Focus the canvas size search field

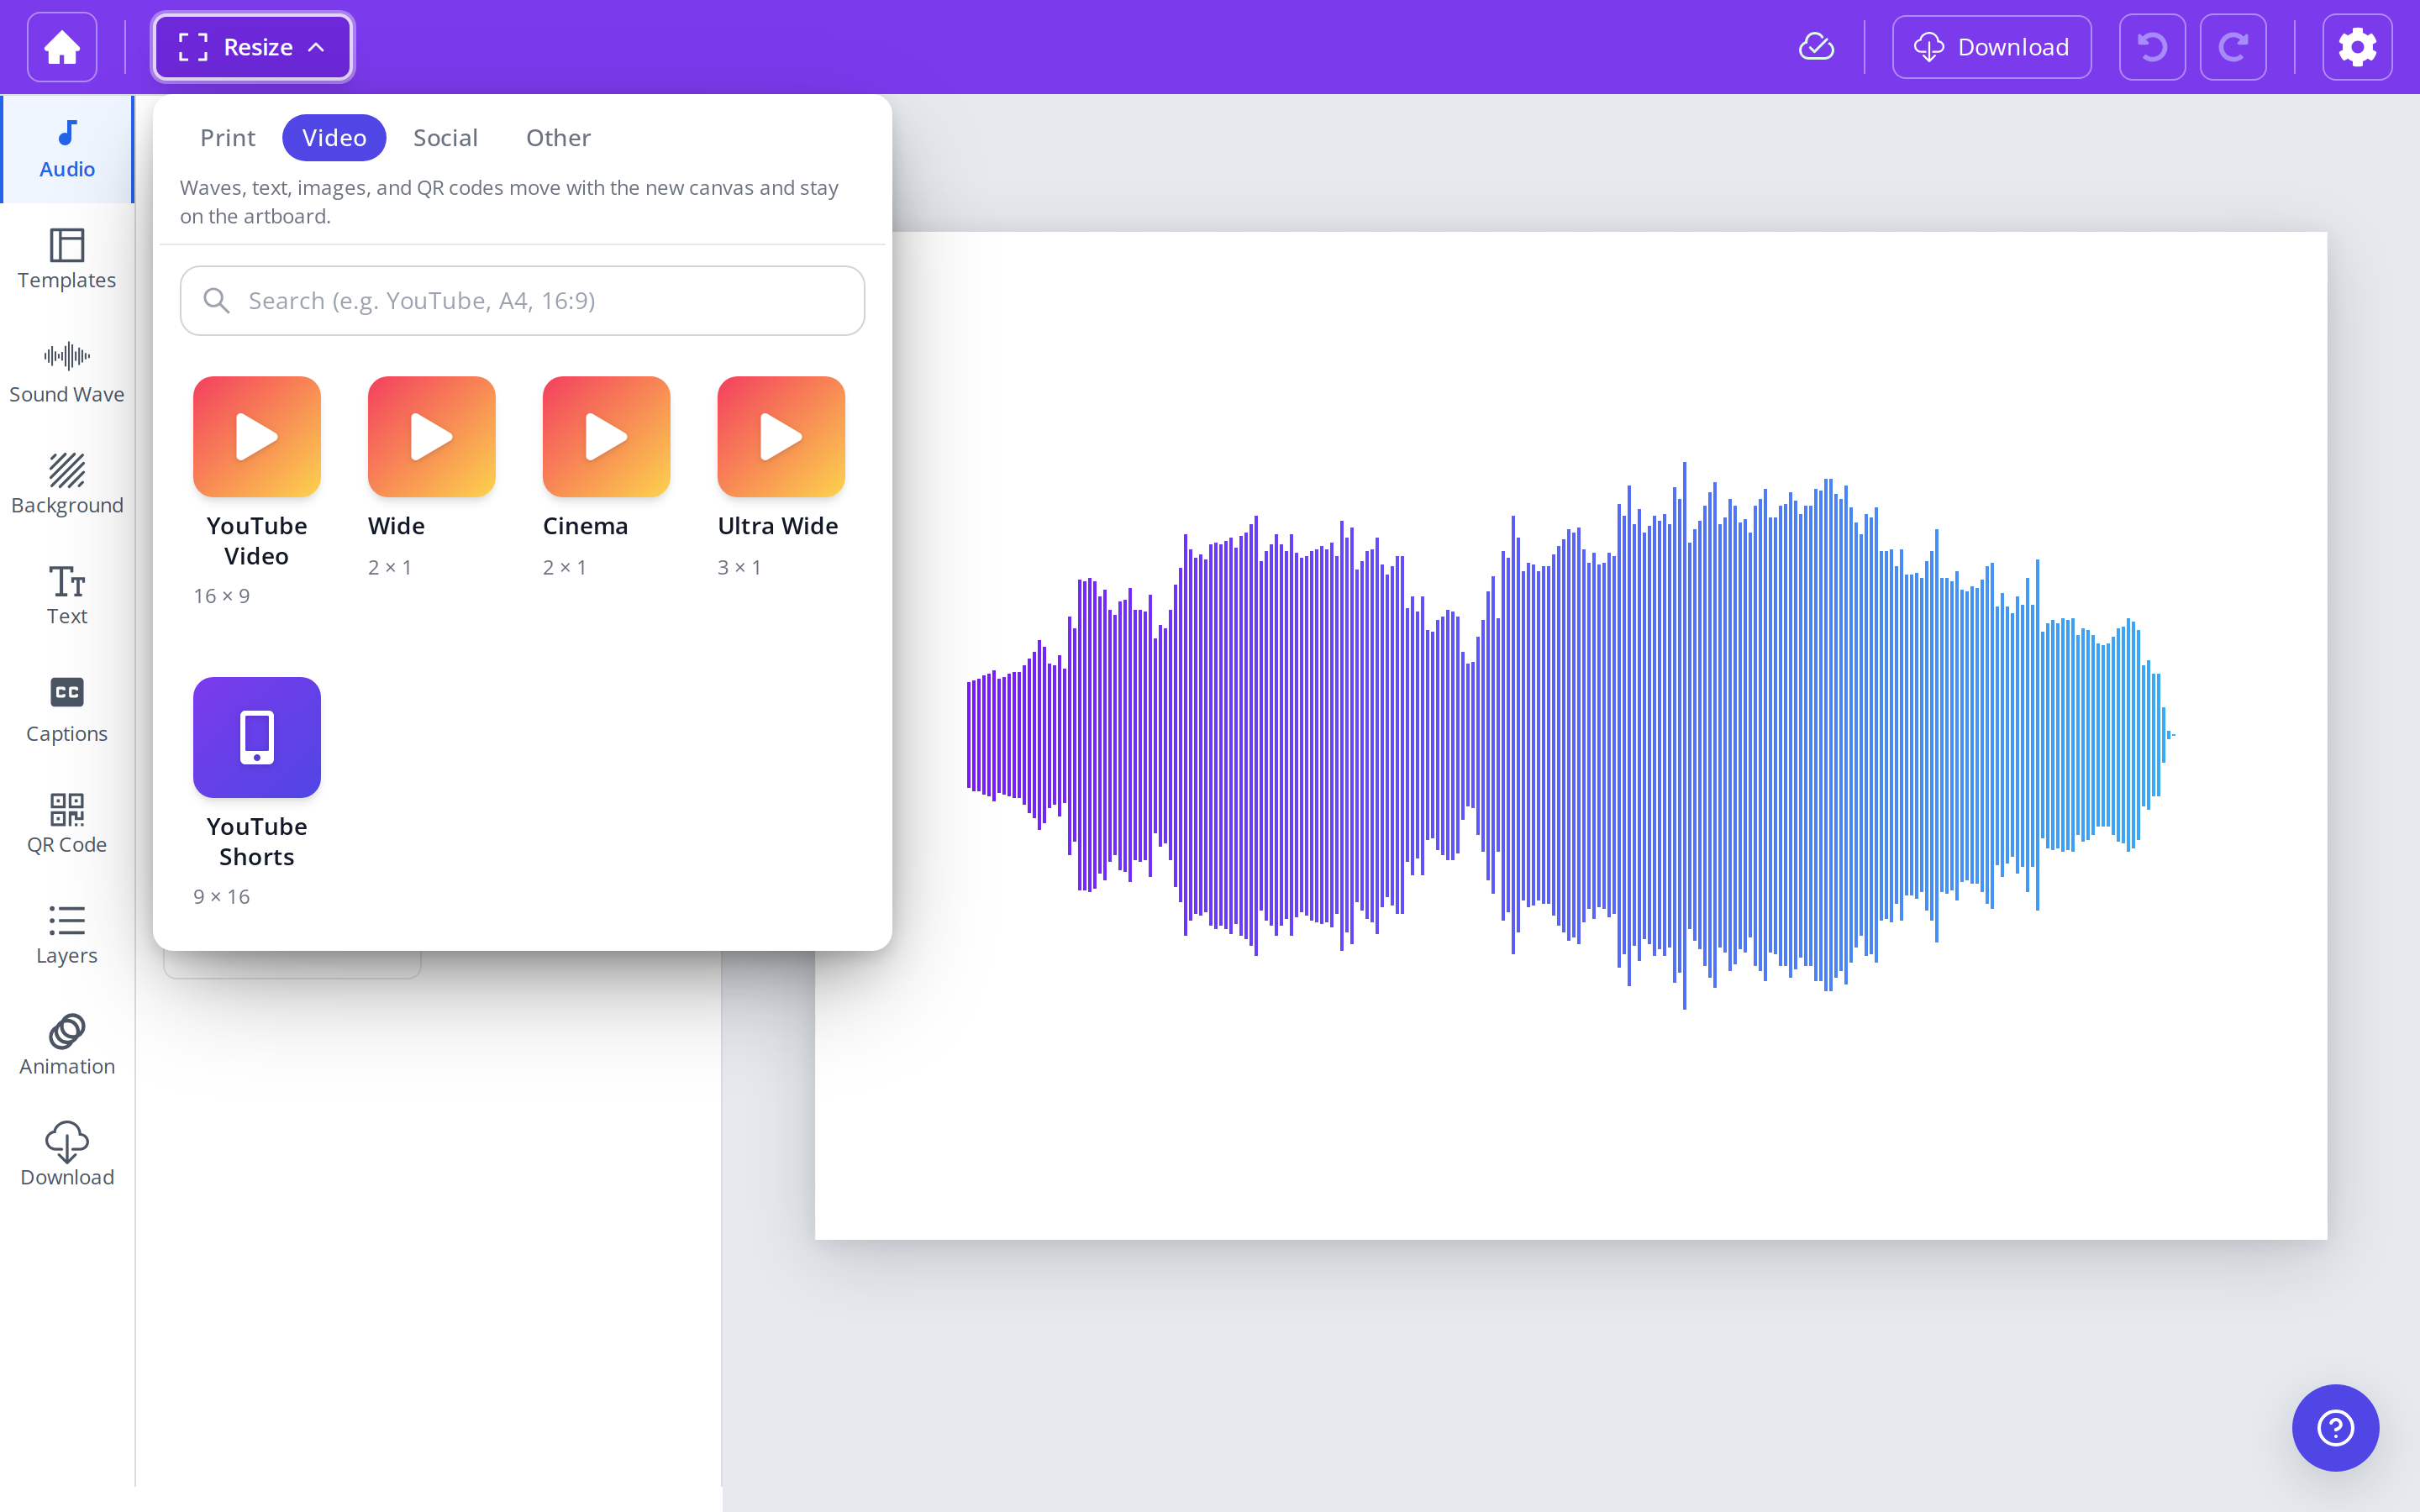[522, 301]
